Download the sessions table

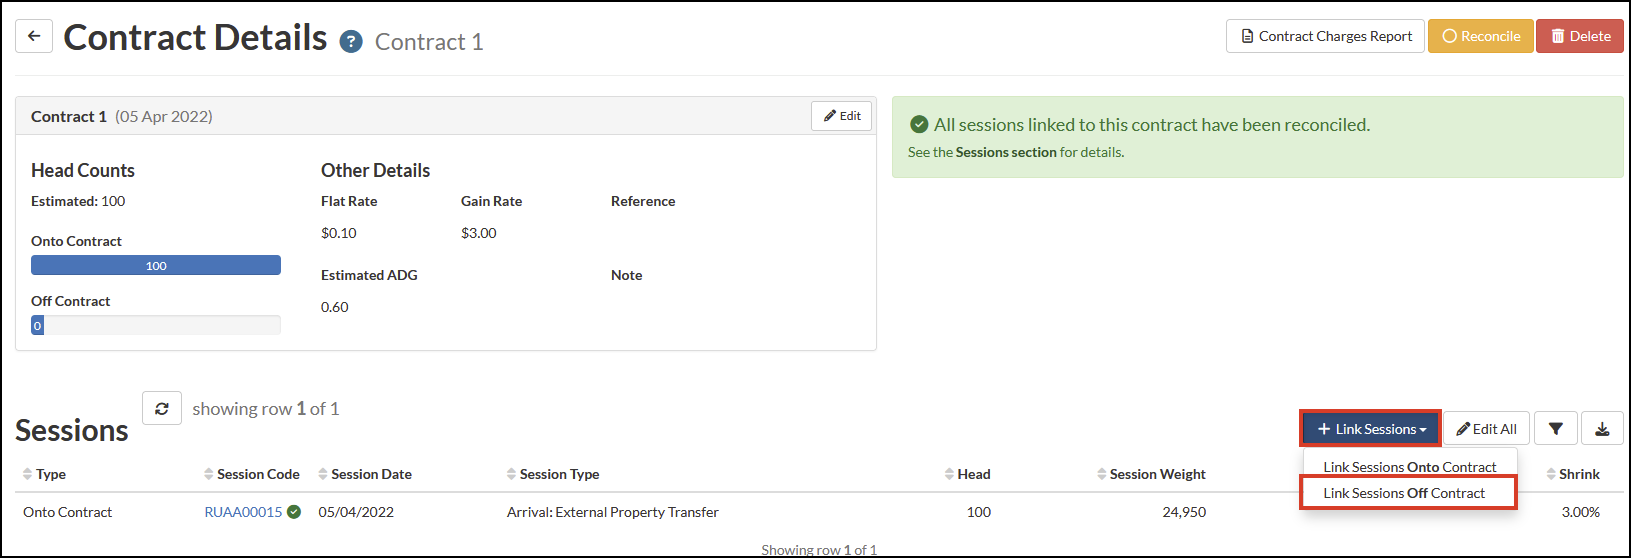[1602, 429]
